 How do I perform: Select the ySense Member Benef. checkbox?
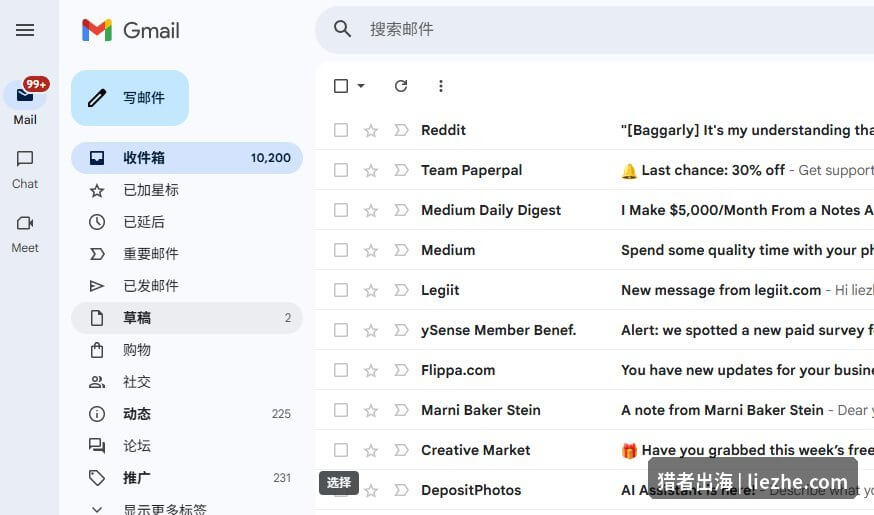pyautogui.click(x=341, y=330)
